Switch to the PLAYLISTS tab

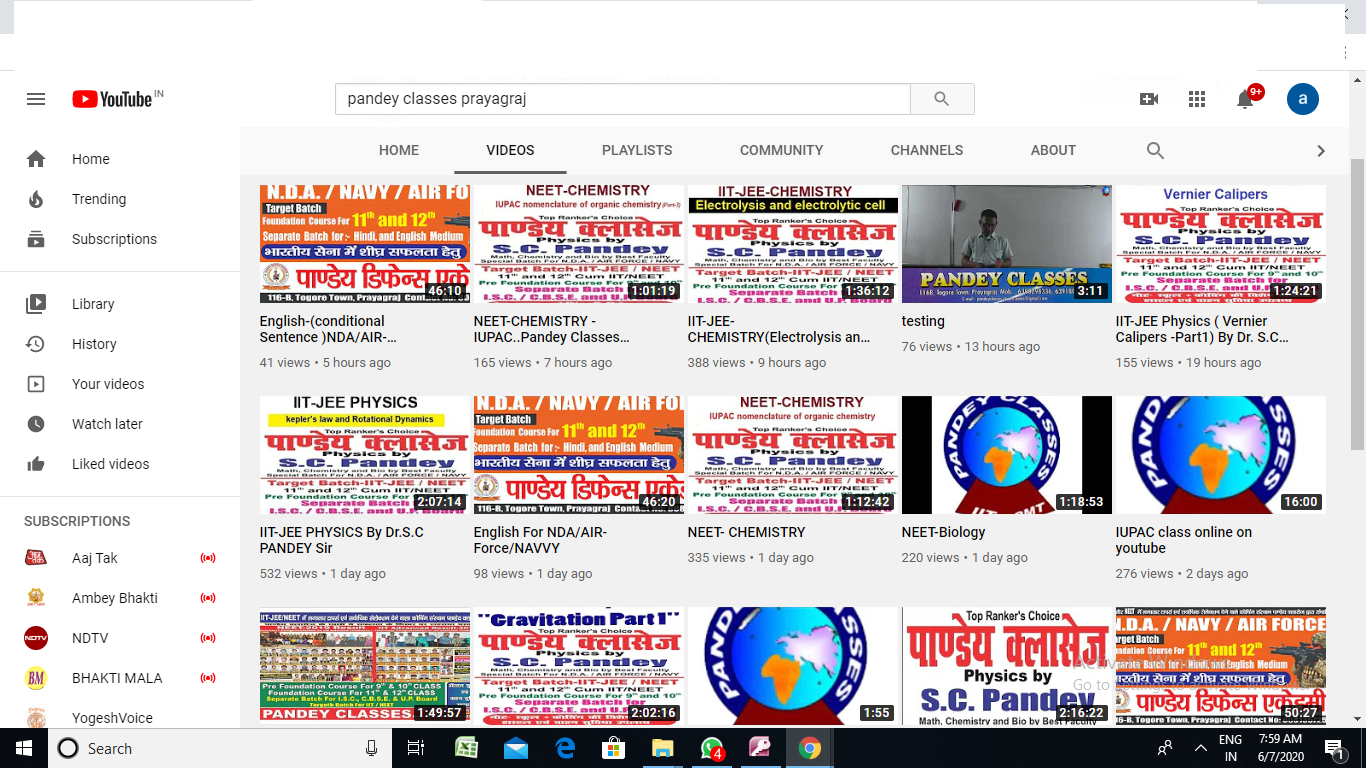[x=637, y=150]
